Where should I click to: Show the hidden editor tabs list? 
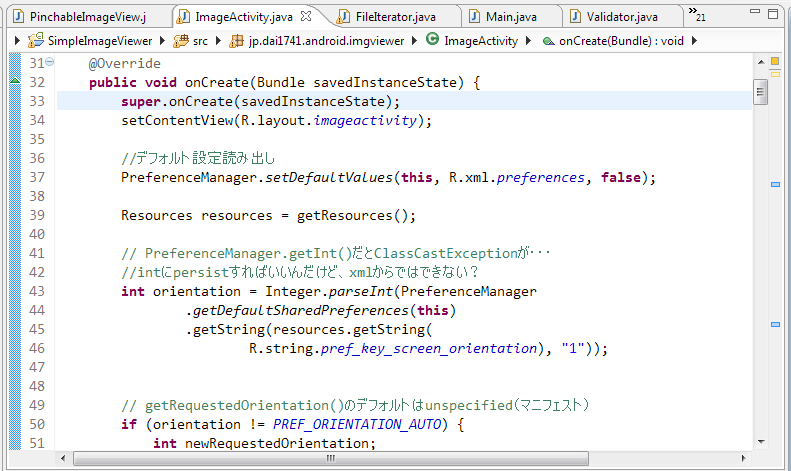(x=697, y=14)
